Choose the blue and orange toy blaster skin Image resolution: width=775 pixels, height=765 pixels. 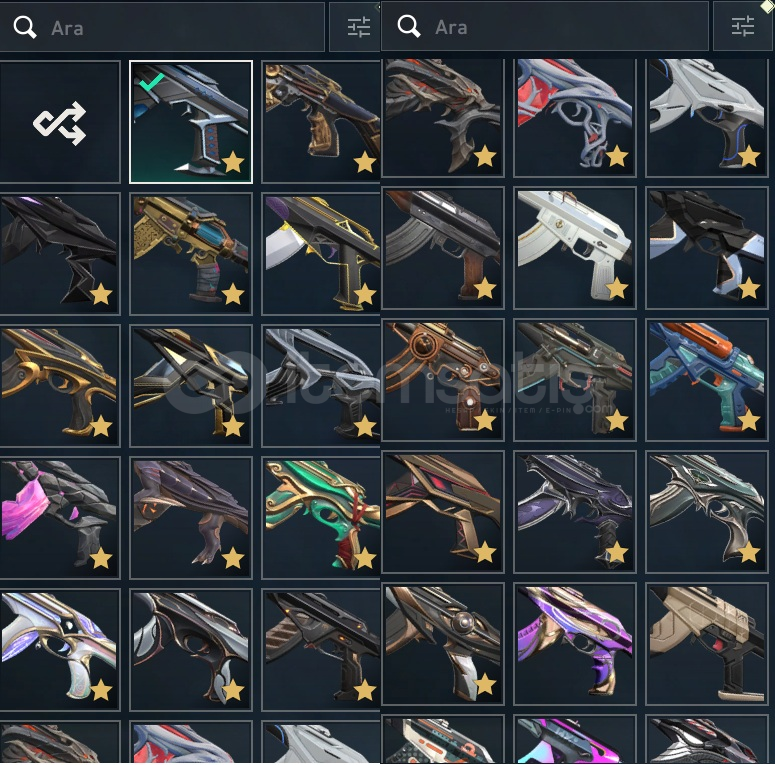pyautogui.click(x=707, y=380)
